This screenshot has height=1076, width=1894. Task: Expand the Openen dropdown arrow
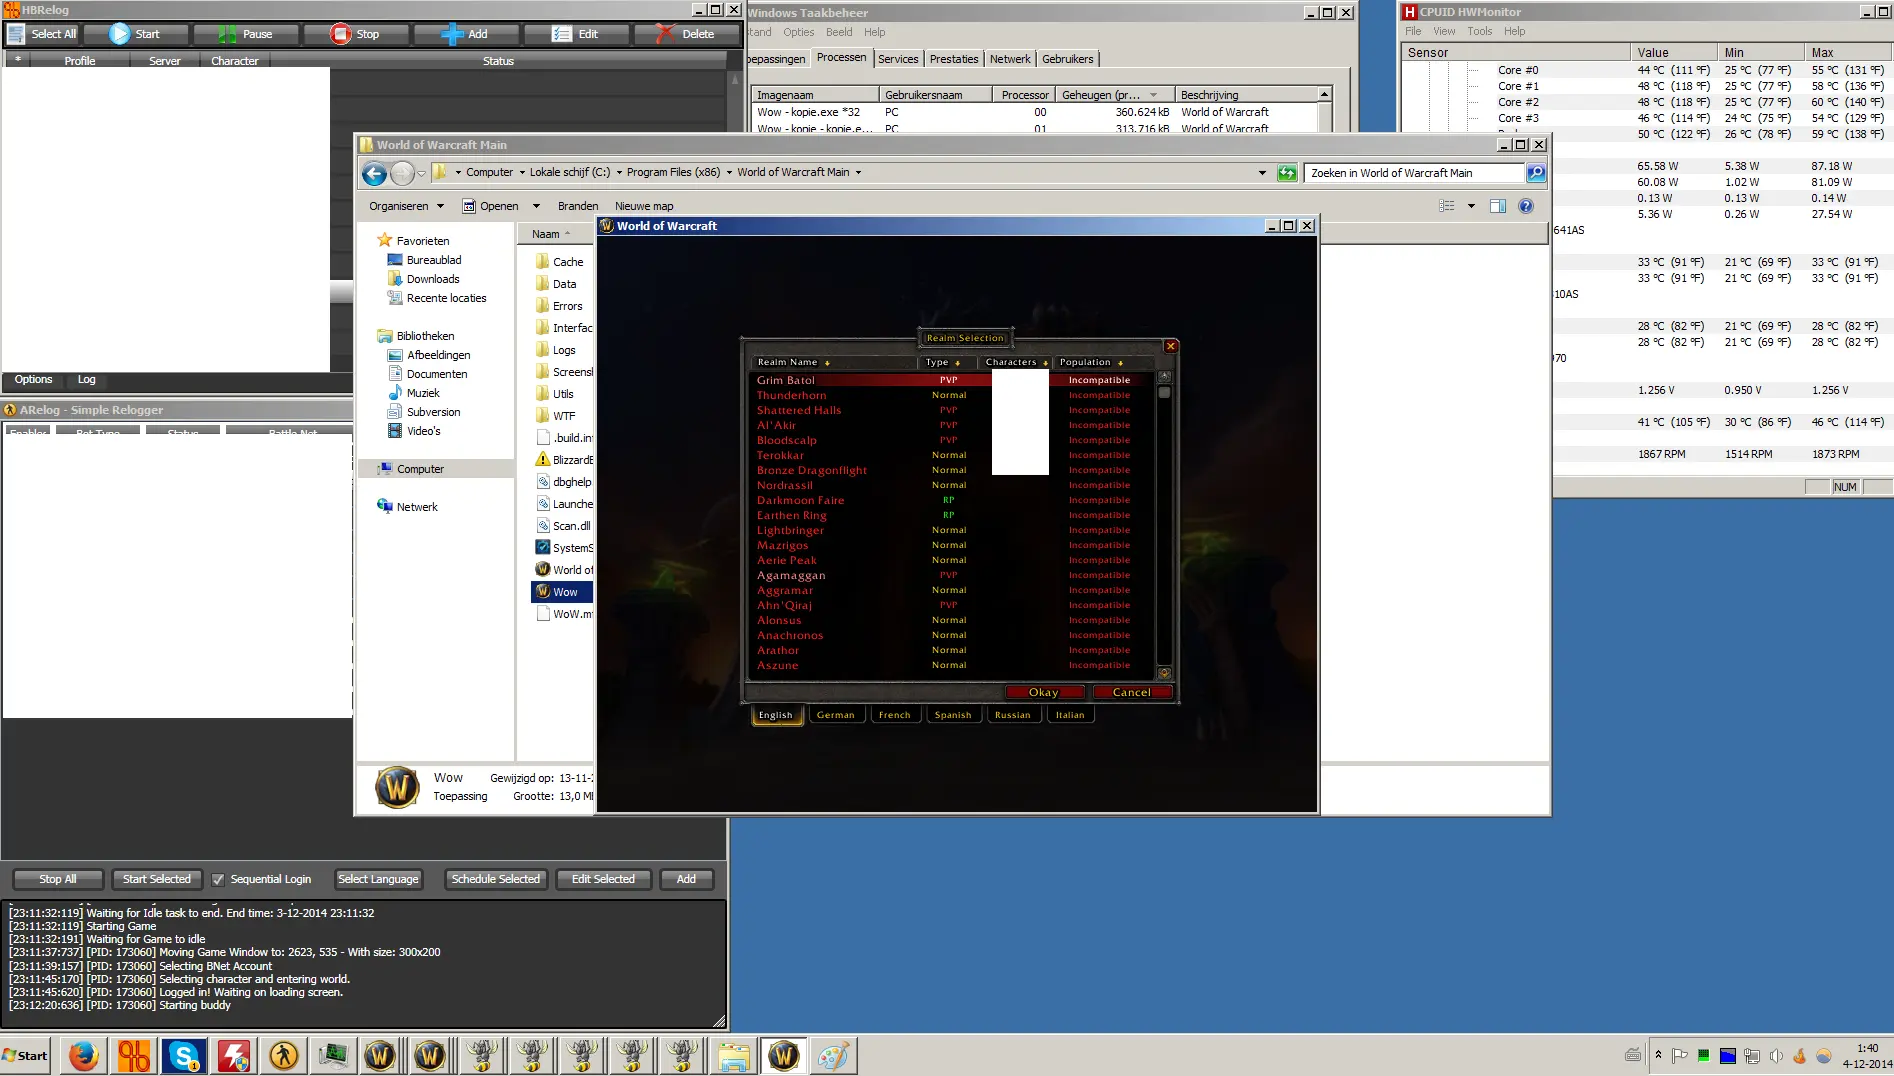[x=536, y=206]
